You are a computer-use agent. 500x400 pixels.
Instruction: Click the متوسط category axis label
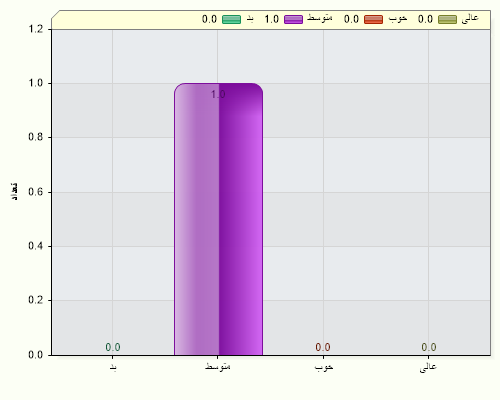click(x=218, y=367)
